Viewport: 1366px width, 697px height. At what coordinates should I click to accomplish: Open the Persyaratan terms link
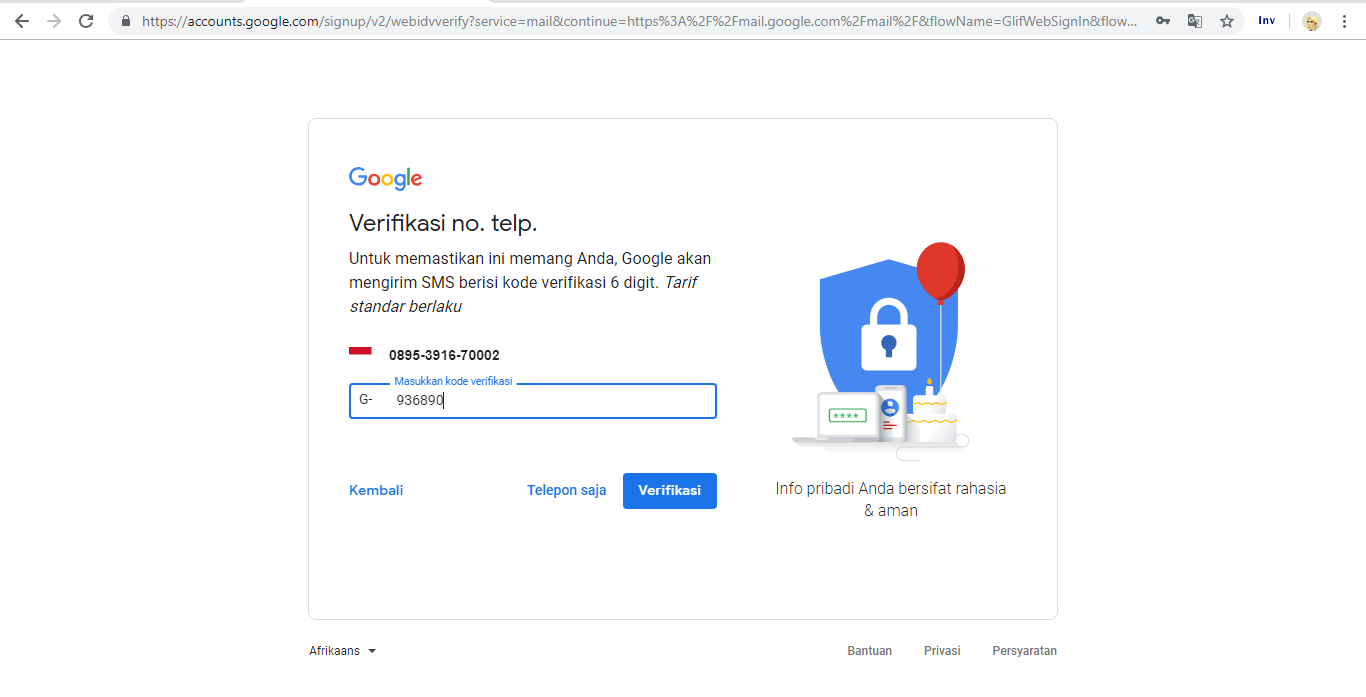point(1025,651)
